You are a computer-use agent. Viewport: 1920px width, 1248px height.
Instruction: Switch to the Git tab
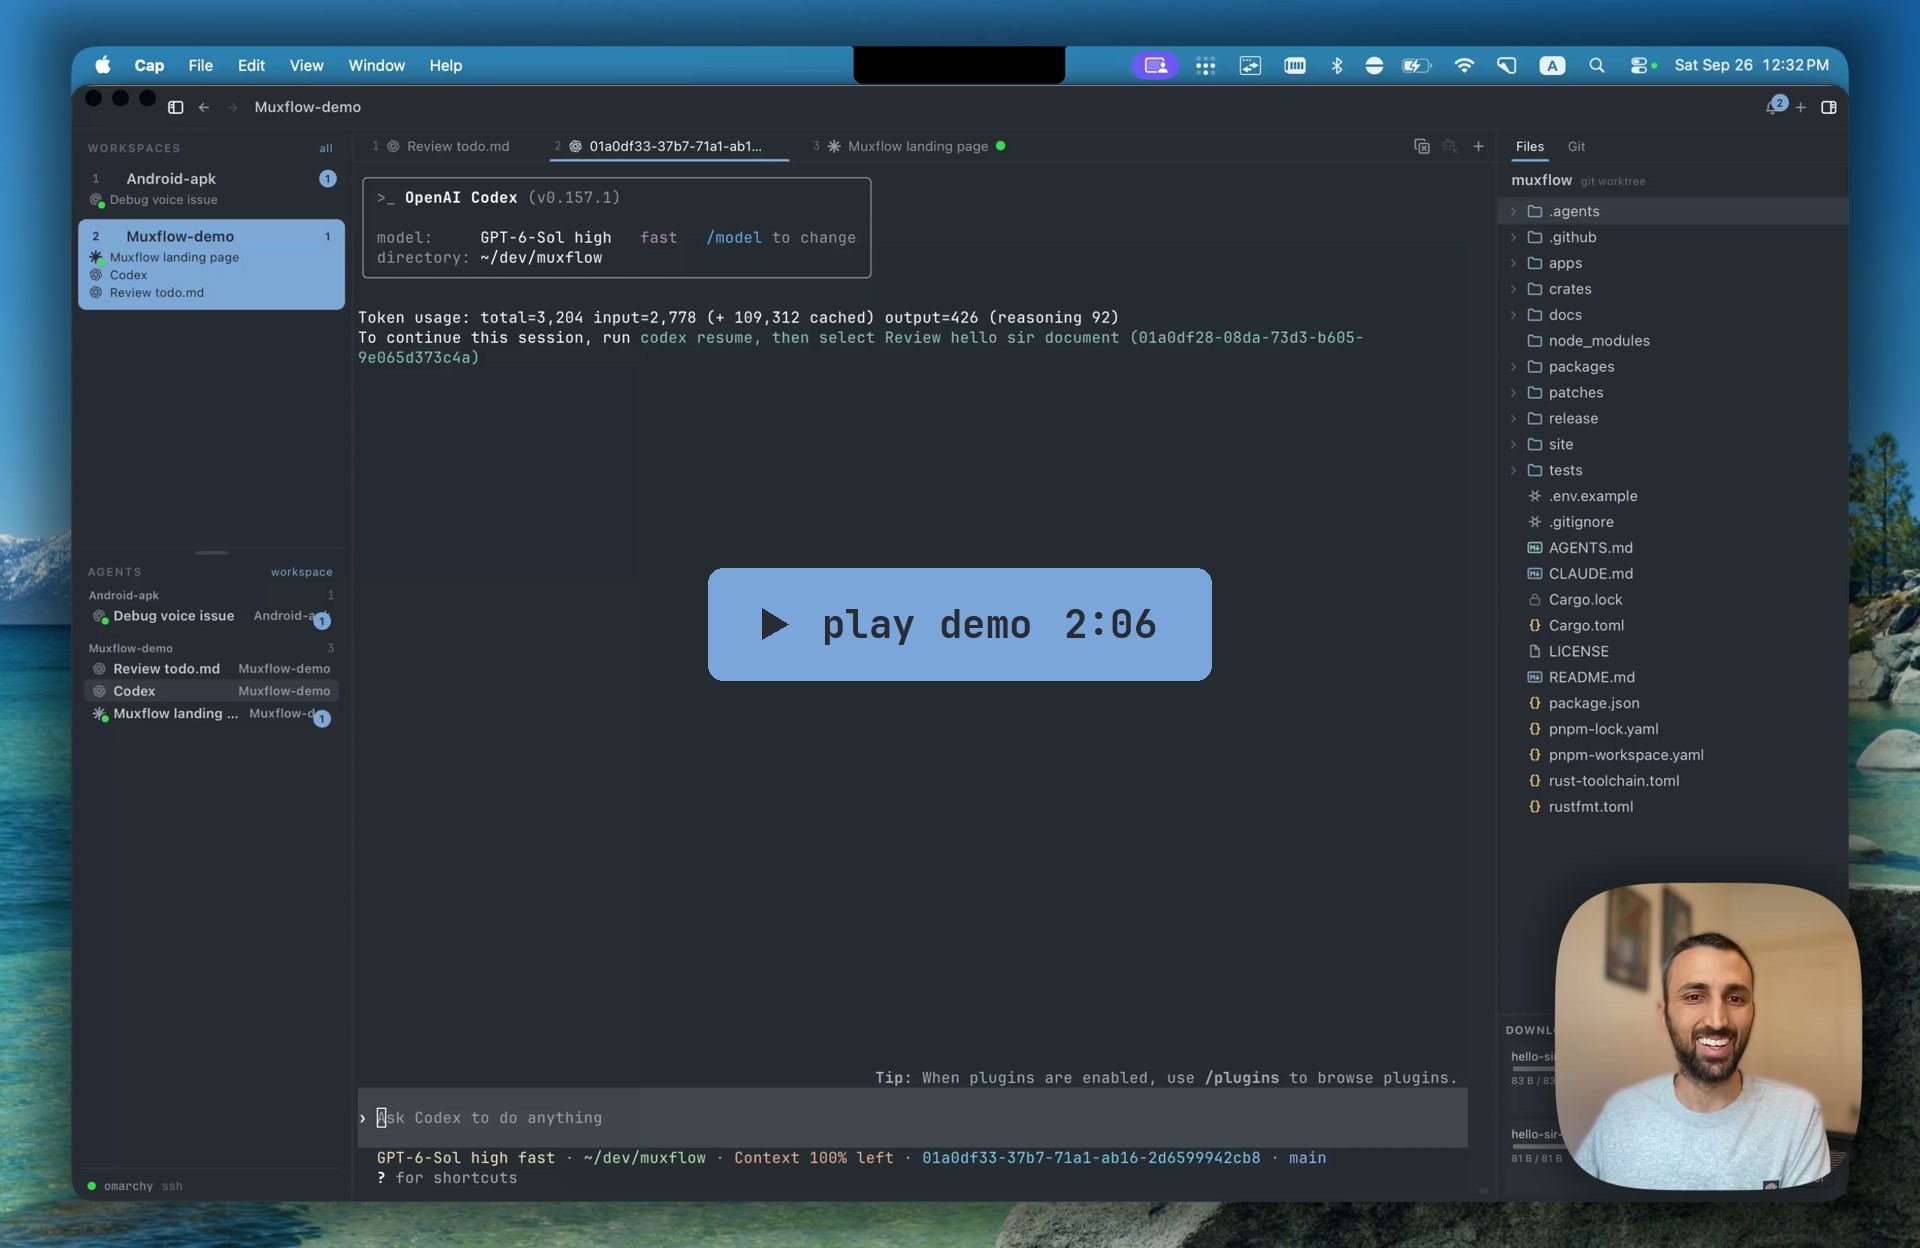pyautogui.click(x=1576, y=146)
